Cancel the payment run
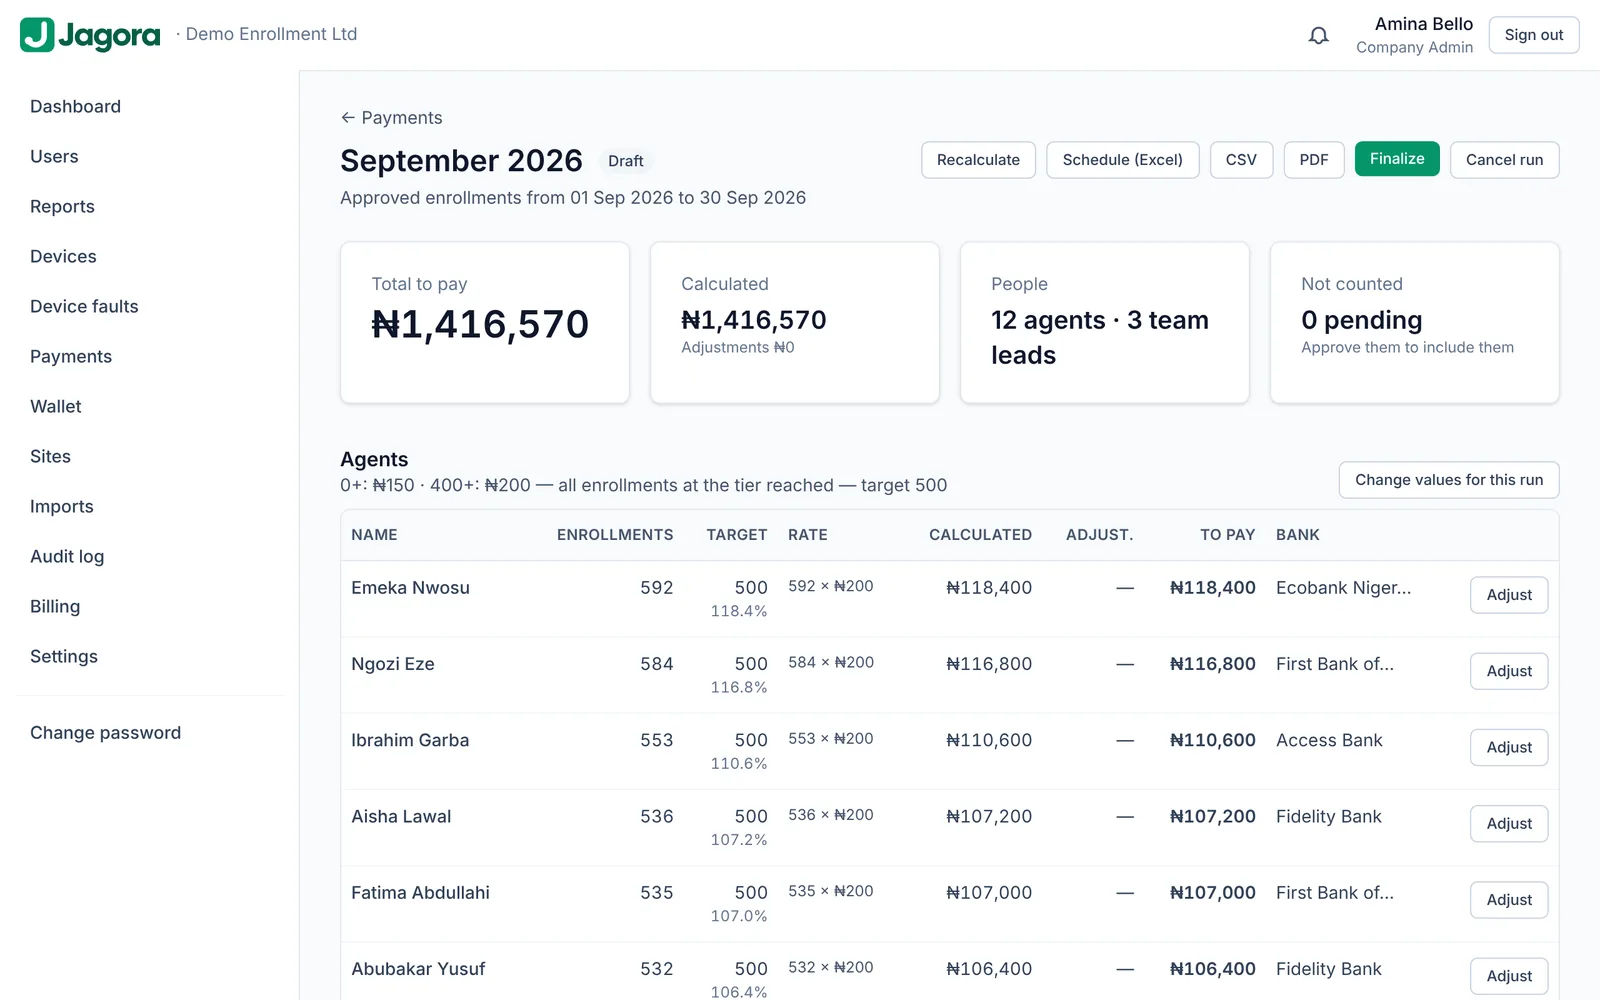The width and height of the screenshot is (1600, 1000). point(1504,160)
